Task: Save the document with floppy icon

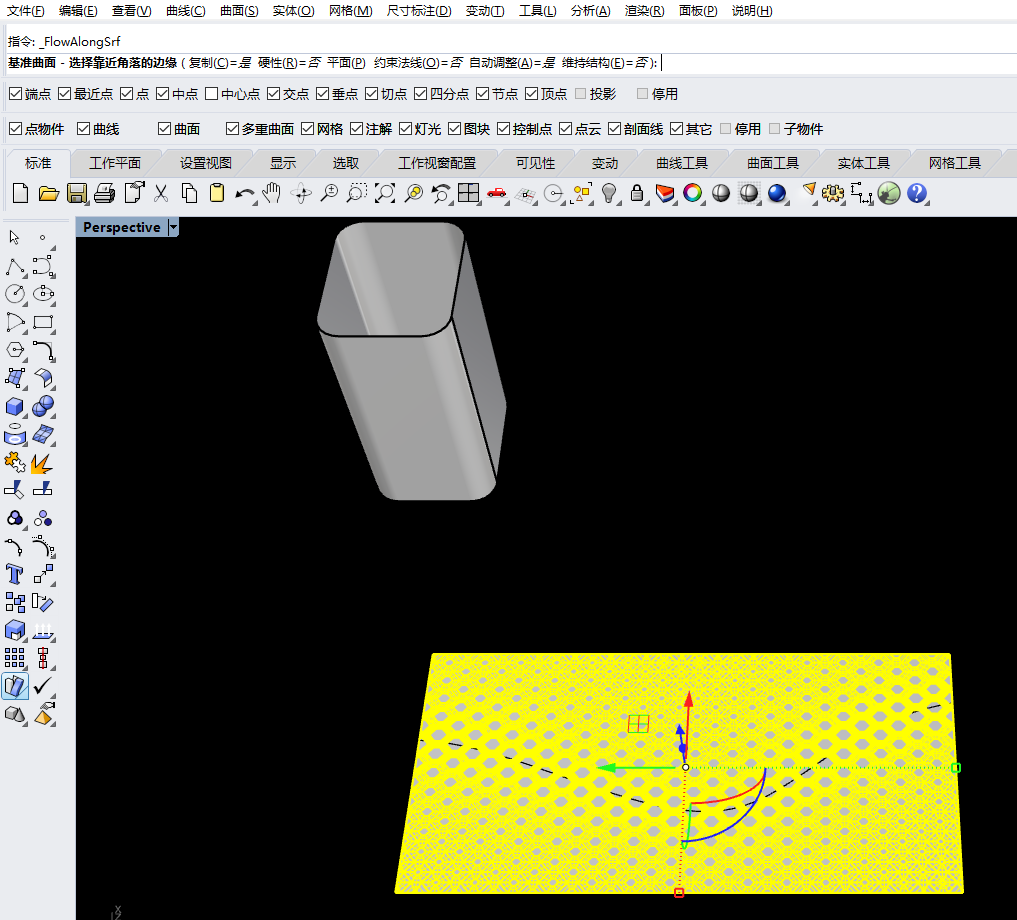Action: 77,193
